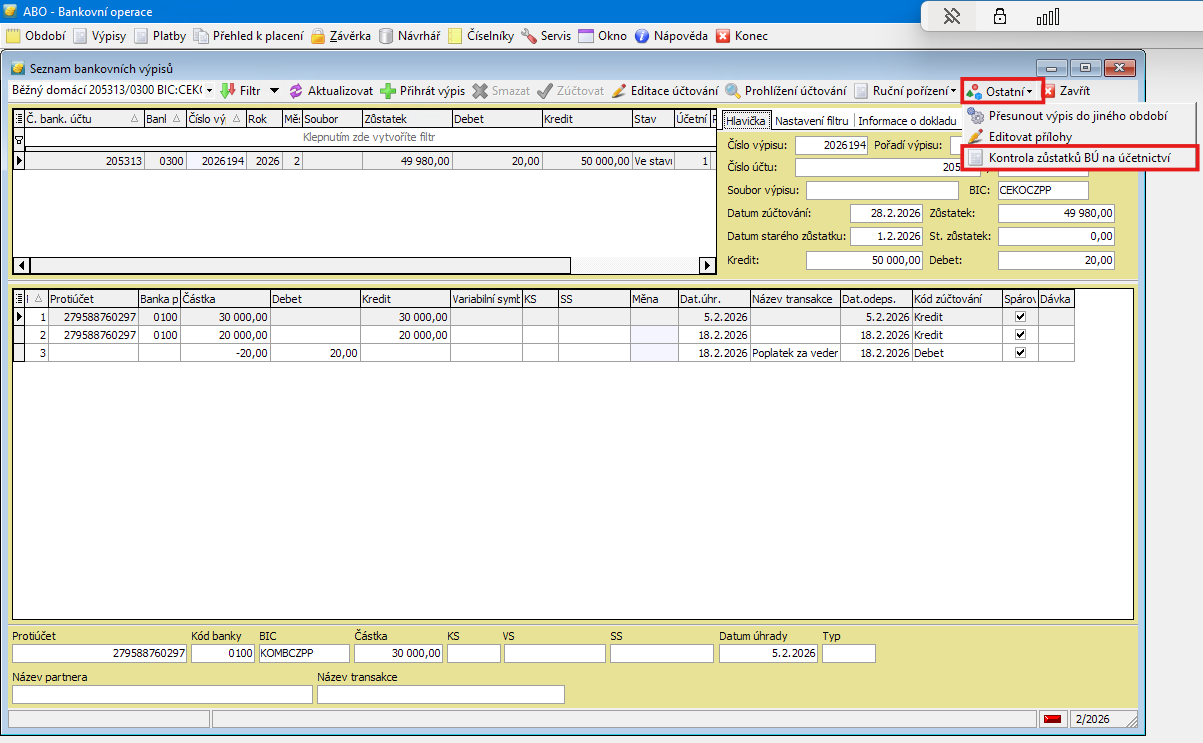
Task: Click the Nápověda help icon
Action: click(642, 36)
